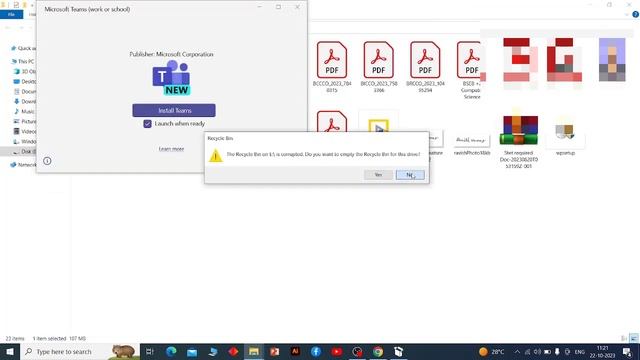Open the File tab in File Explorer
The height and width of the screenshot is (360, 640).
11,14
